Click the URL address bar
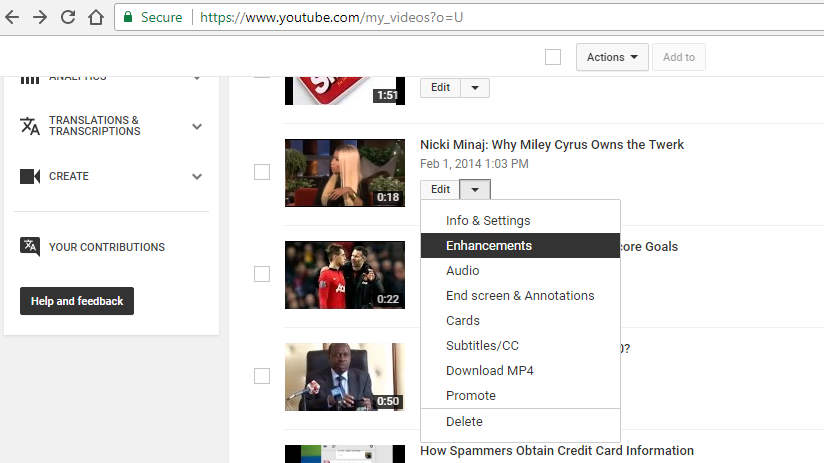Image resolution: width=824 pixels, height=463 pixels. click(x=468, y=17)
